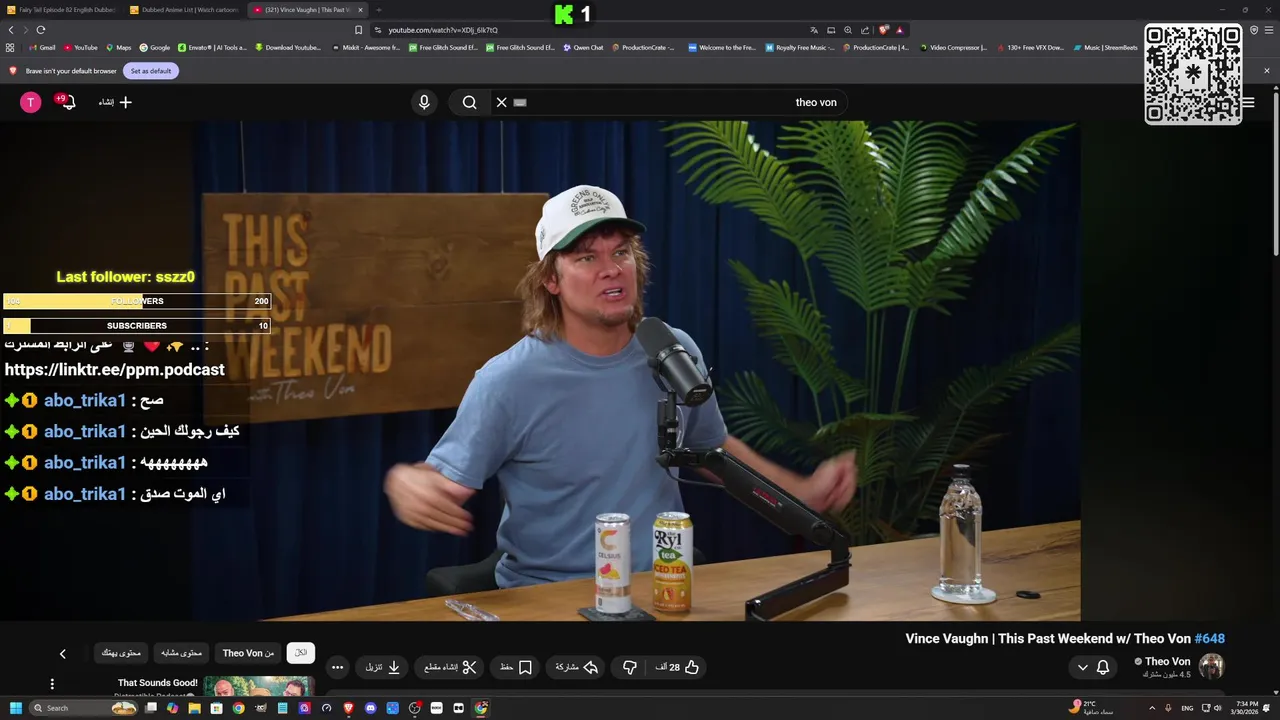1280x720 pixels.
Task: Open the Theo Von channel name link
Action: [x=1167, y=661]
